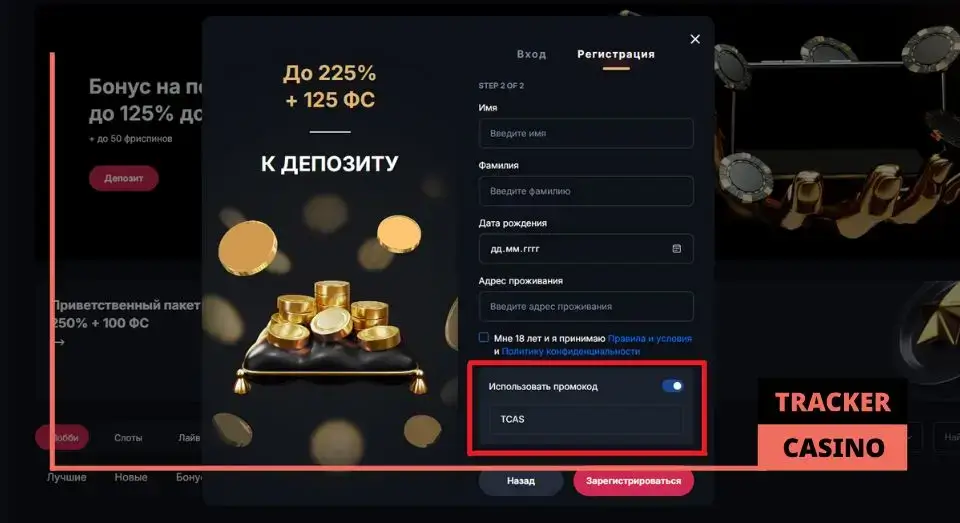Screen dimensions: 960x523
Task: Check the 18 years agreement checkbox
Action: [484, 337]
